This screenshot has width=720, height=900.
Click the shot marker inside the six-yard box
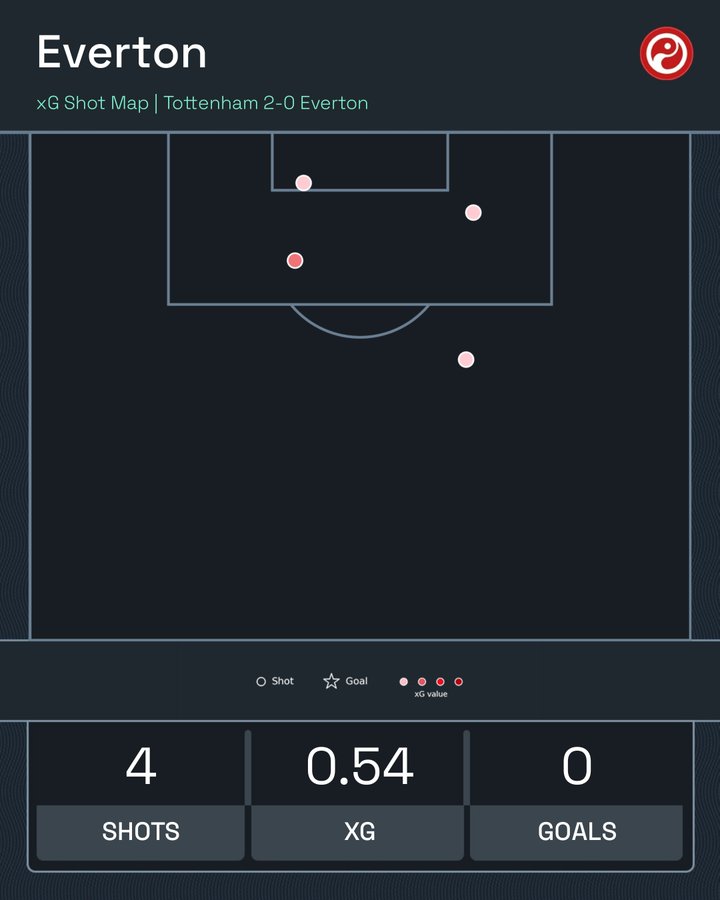303,183
